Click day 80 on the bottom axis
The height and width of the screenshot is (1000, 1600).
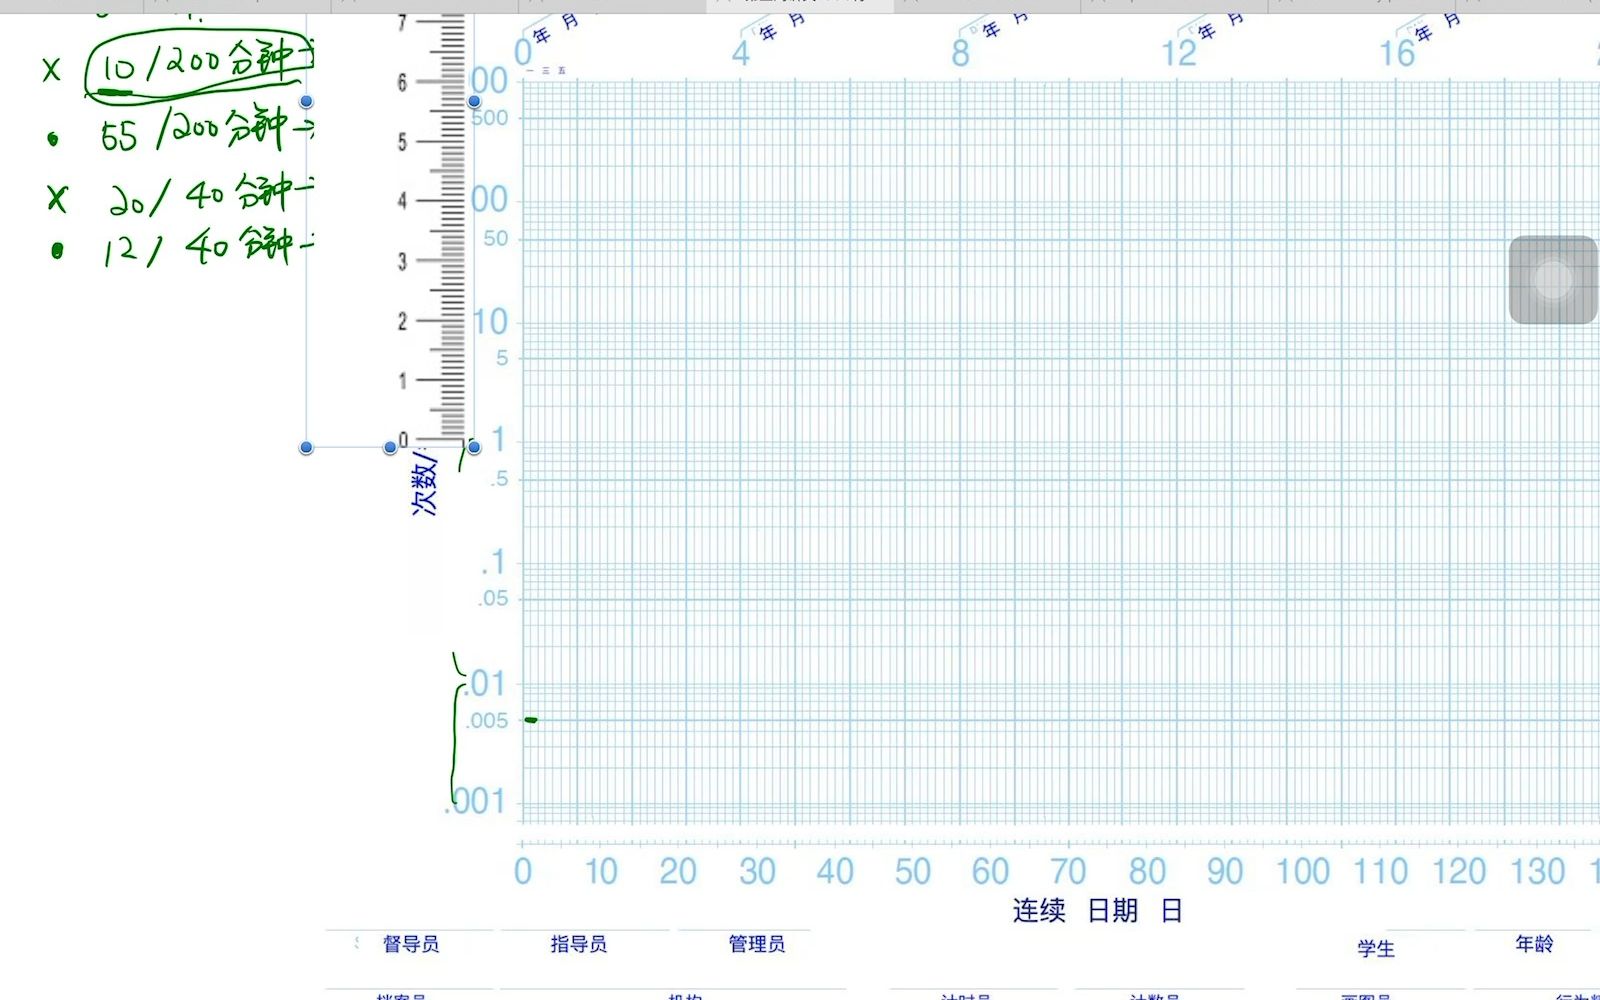tap(1147, 872)
